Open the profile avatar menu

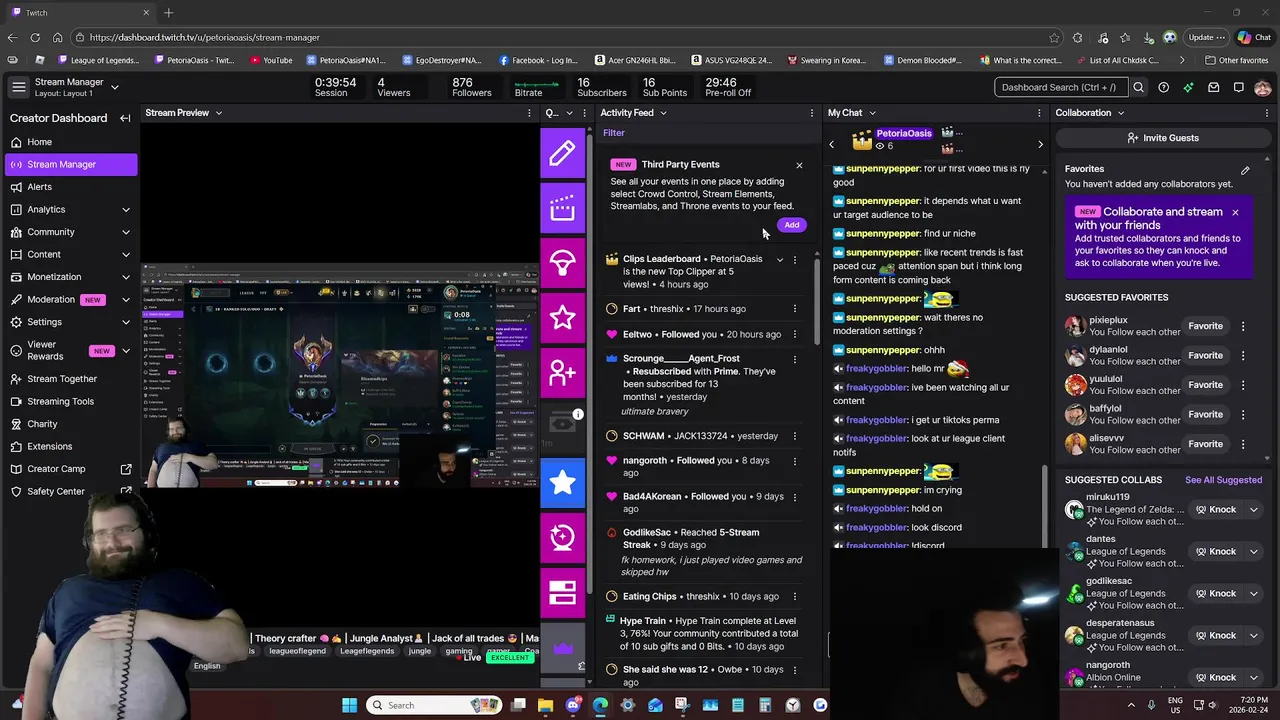pos(1263,88)
